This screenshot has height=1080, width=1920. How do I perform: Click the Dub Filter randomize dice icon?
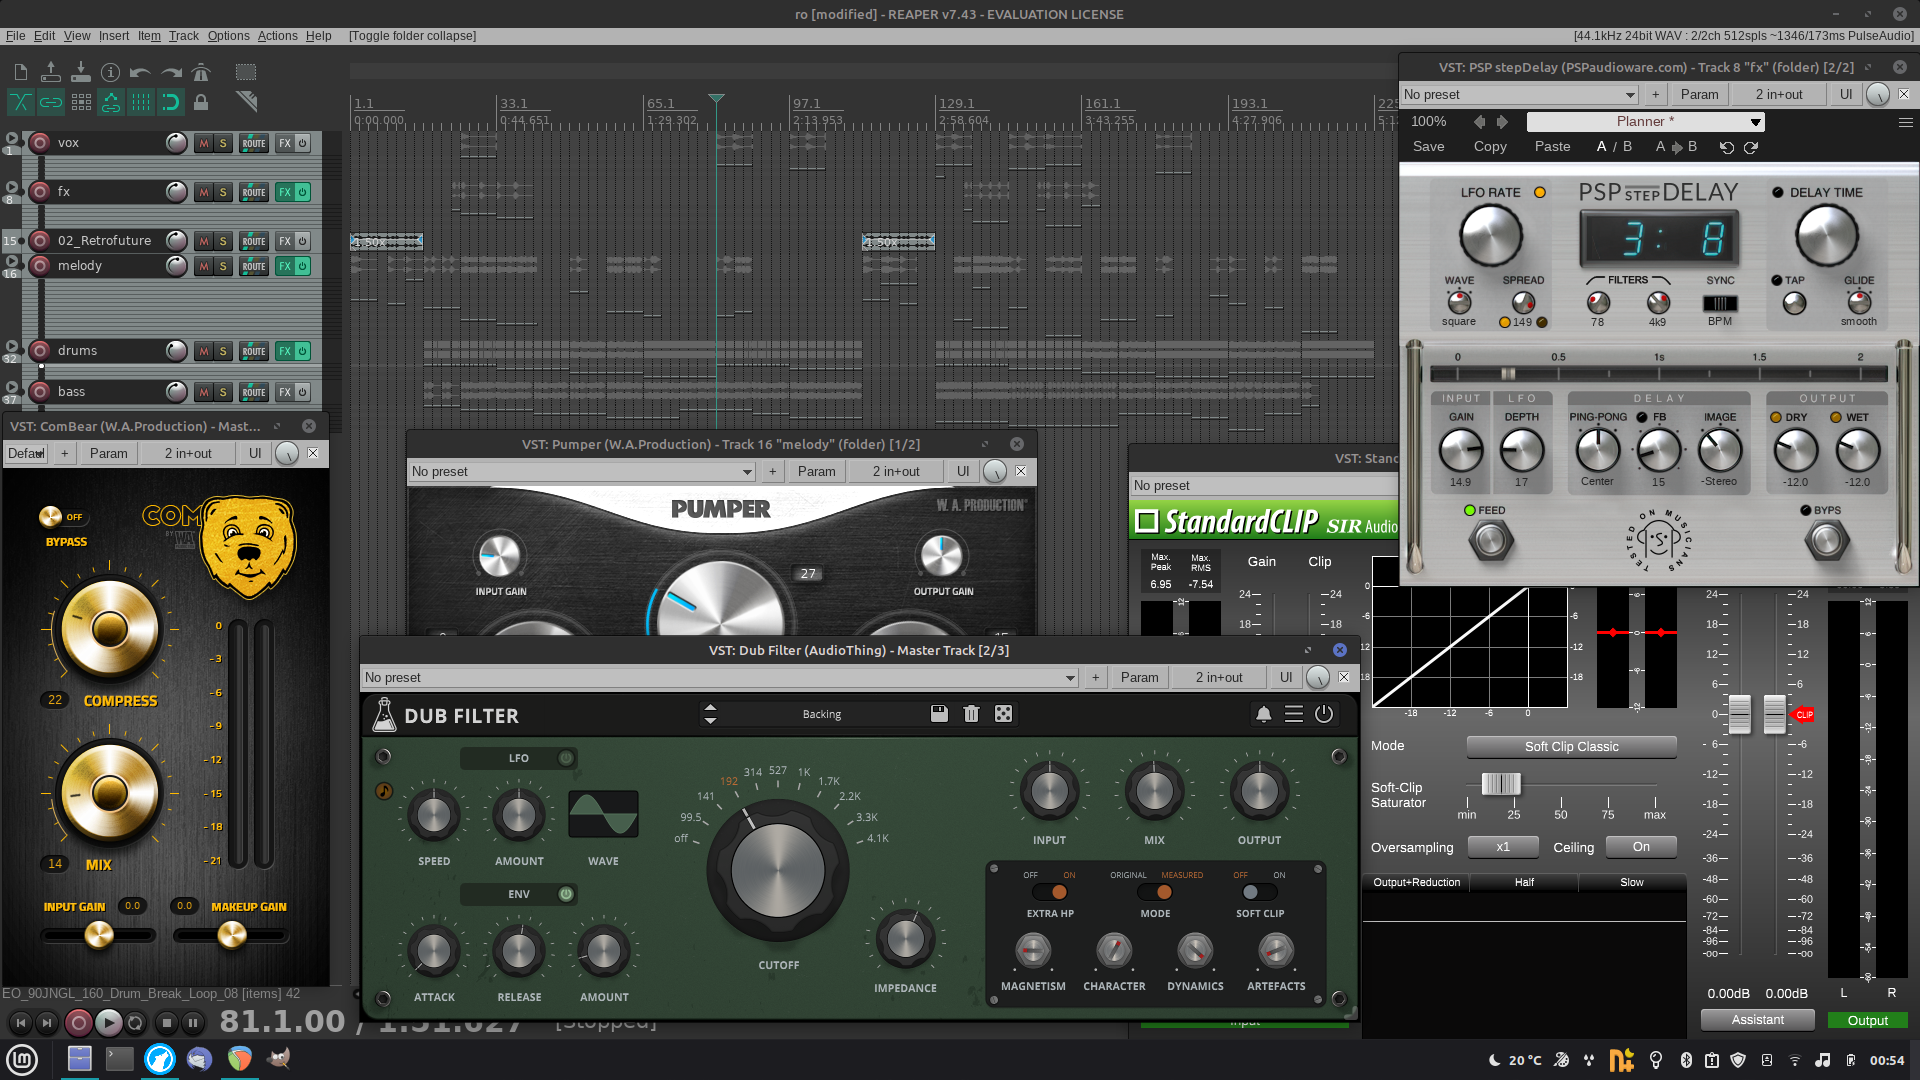tap(1003, 714)
